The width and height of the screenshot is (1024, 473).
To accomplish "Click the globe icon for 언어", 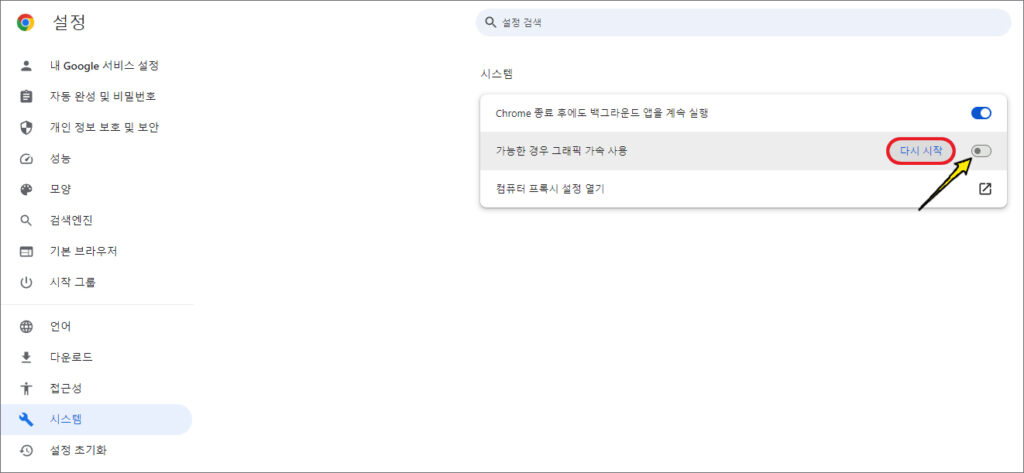I will tap(26, 327).
